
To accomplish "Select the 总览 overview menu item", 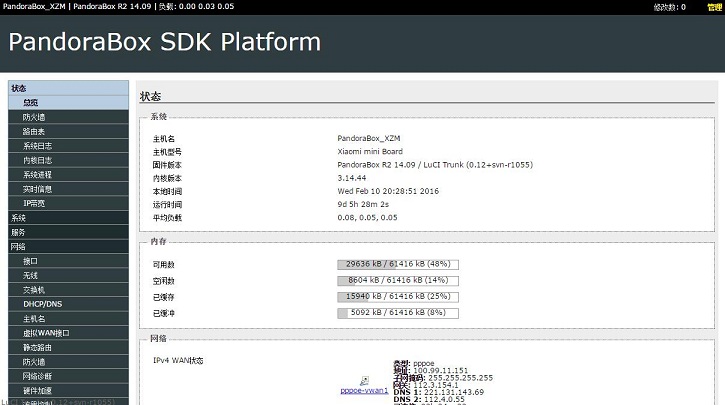I will (68, 103).
